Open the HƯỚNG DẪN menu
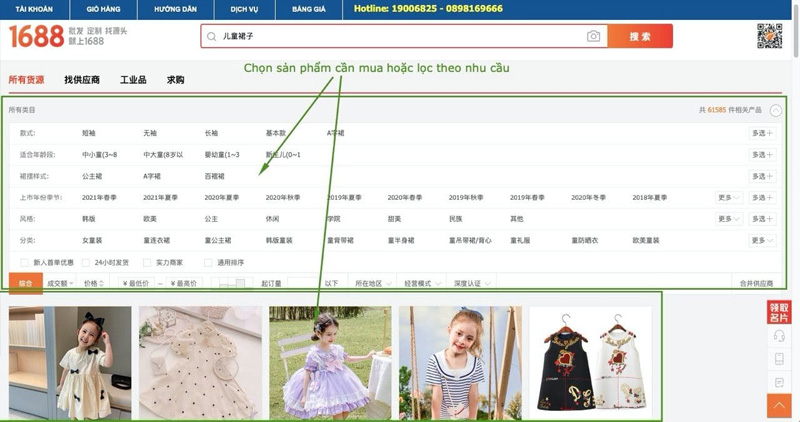This screenshot has height=422, width=800. [176, 9]
